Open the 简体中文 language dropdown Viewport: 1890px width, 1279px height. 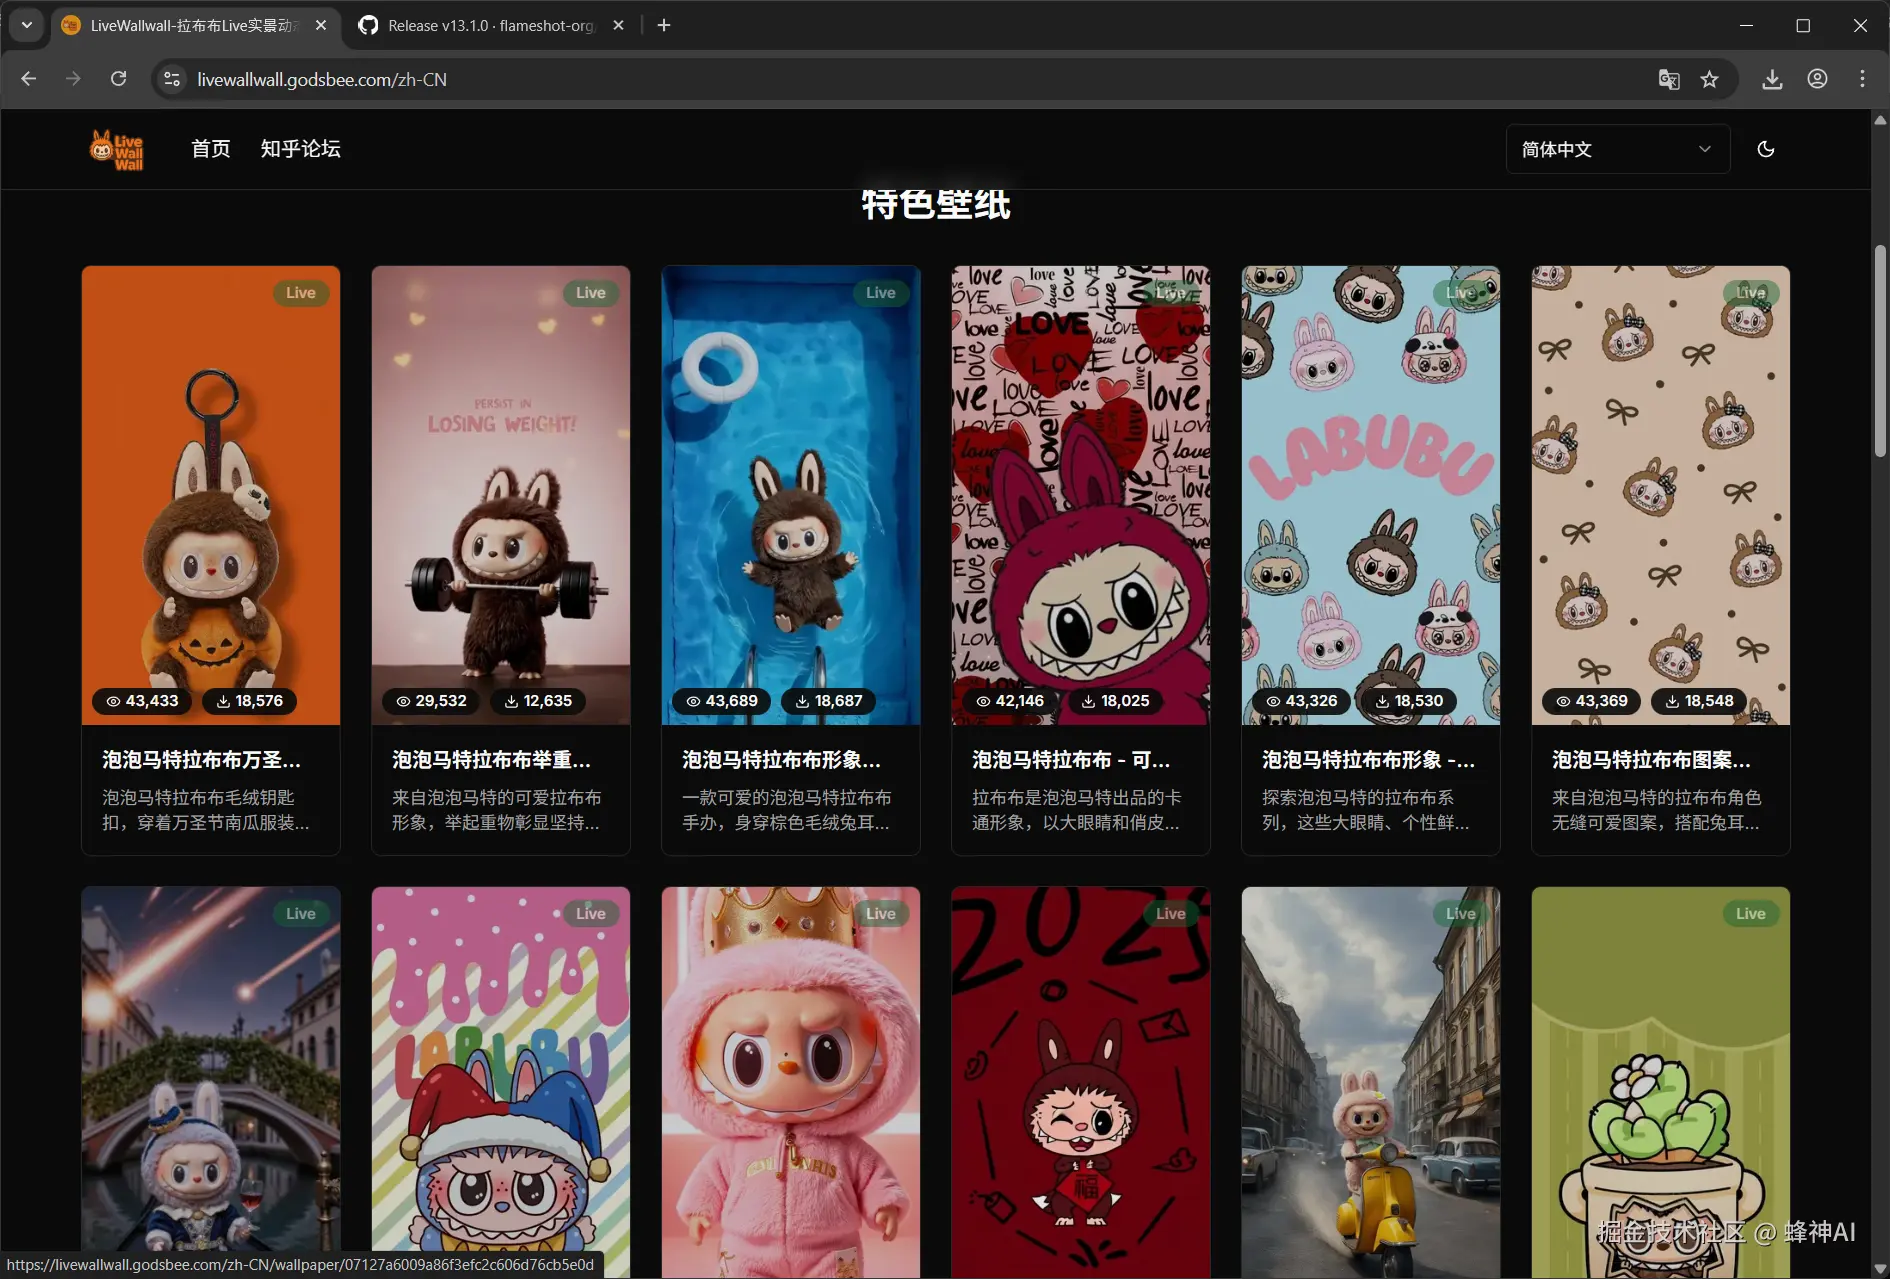point(1616,149)
